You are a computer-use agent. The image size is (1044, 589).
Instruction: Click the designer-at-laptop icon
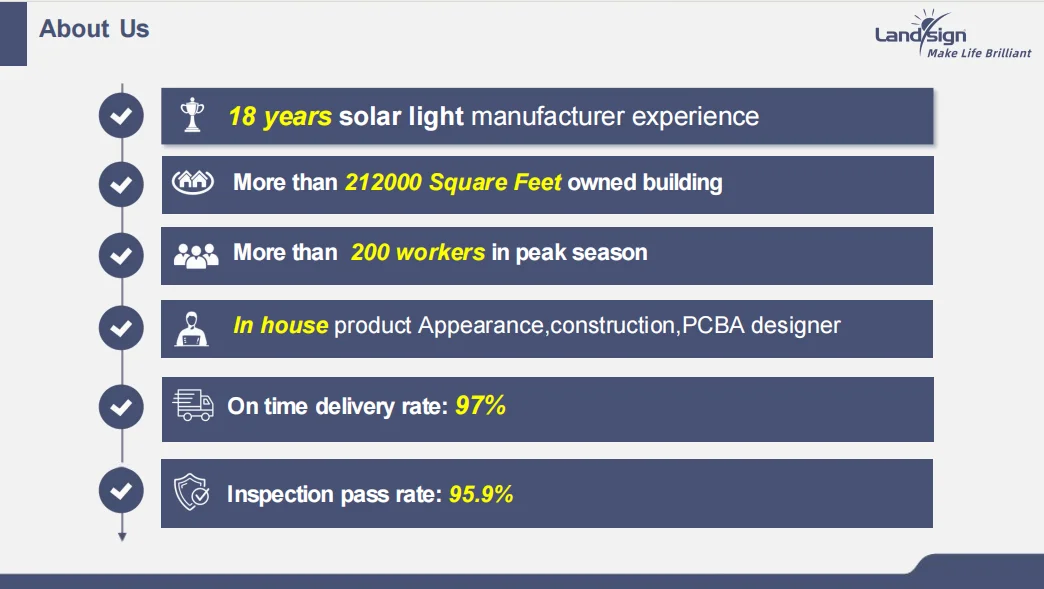(193, 327)
